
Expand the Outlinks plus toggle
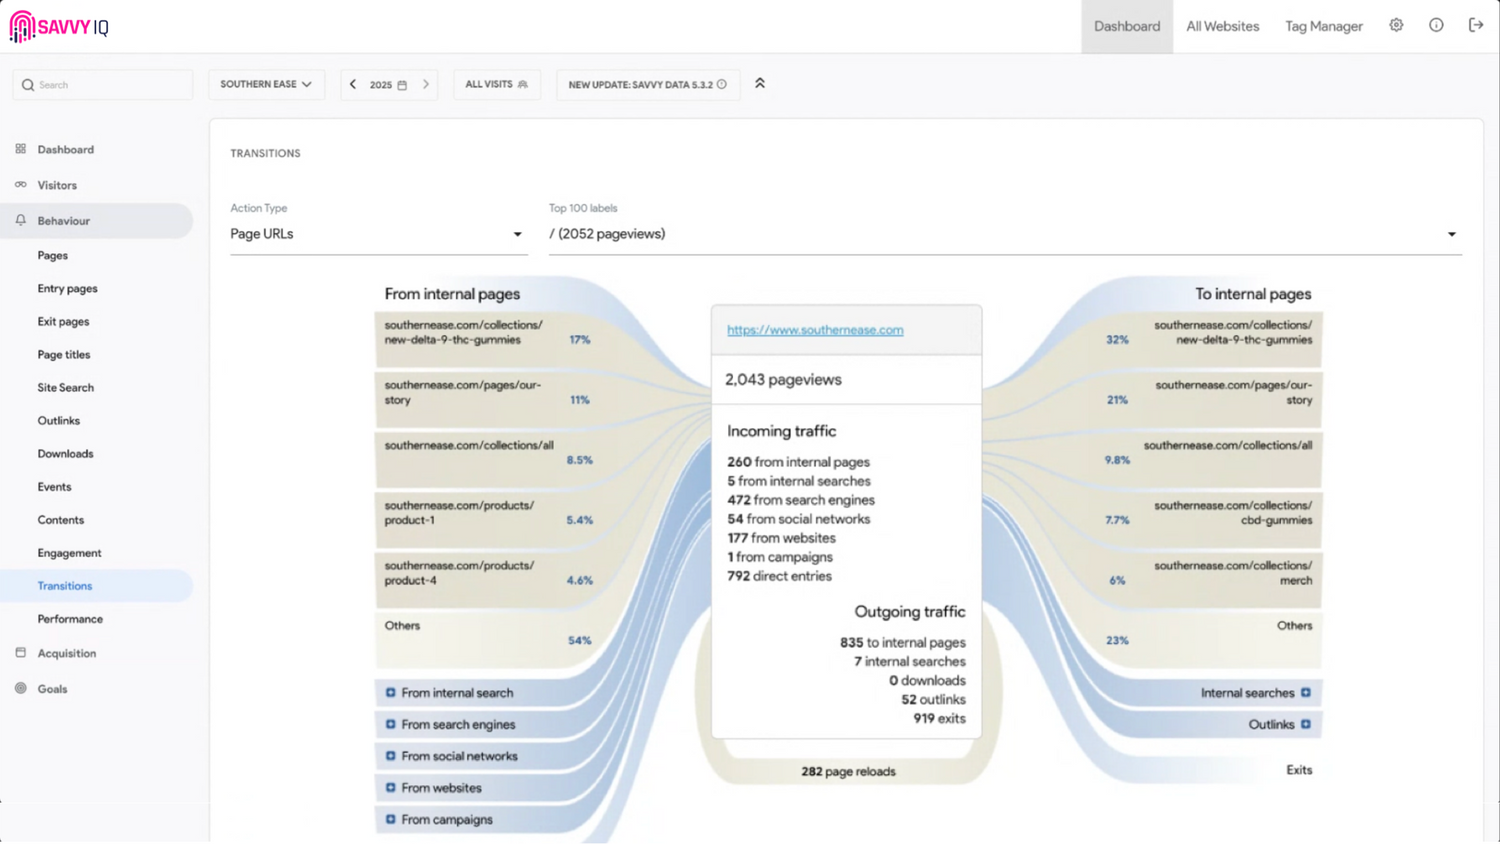point(1306,724)
